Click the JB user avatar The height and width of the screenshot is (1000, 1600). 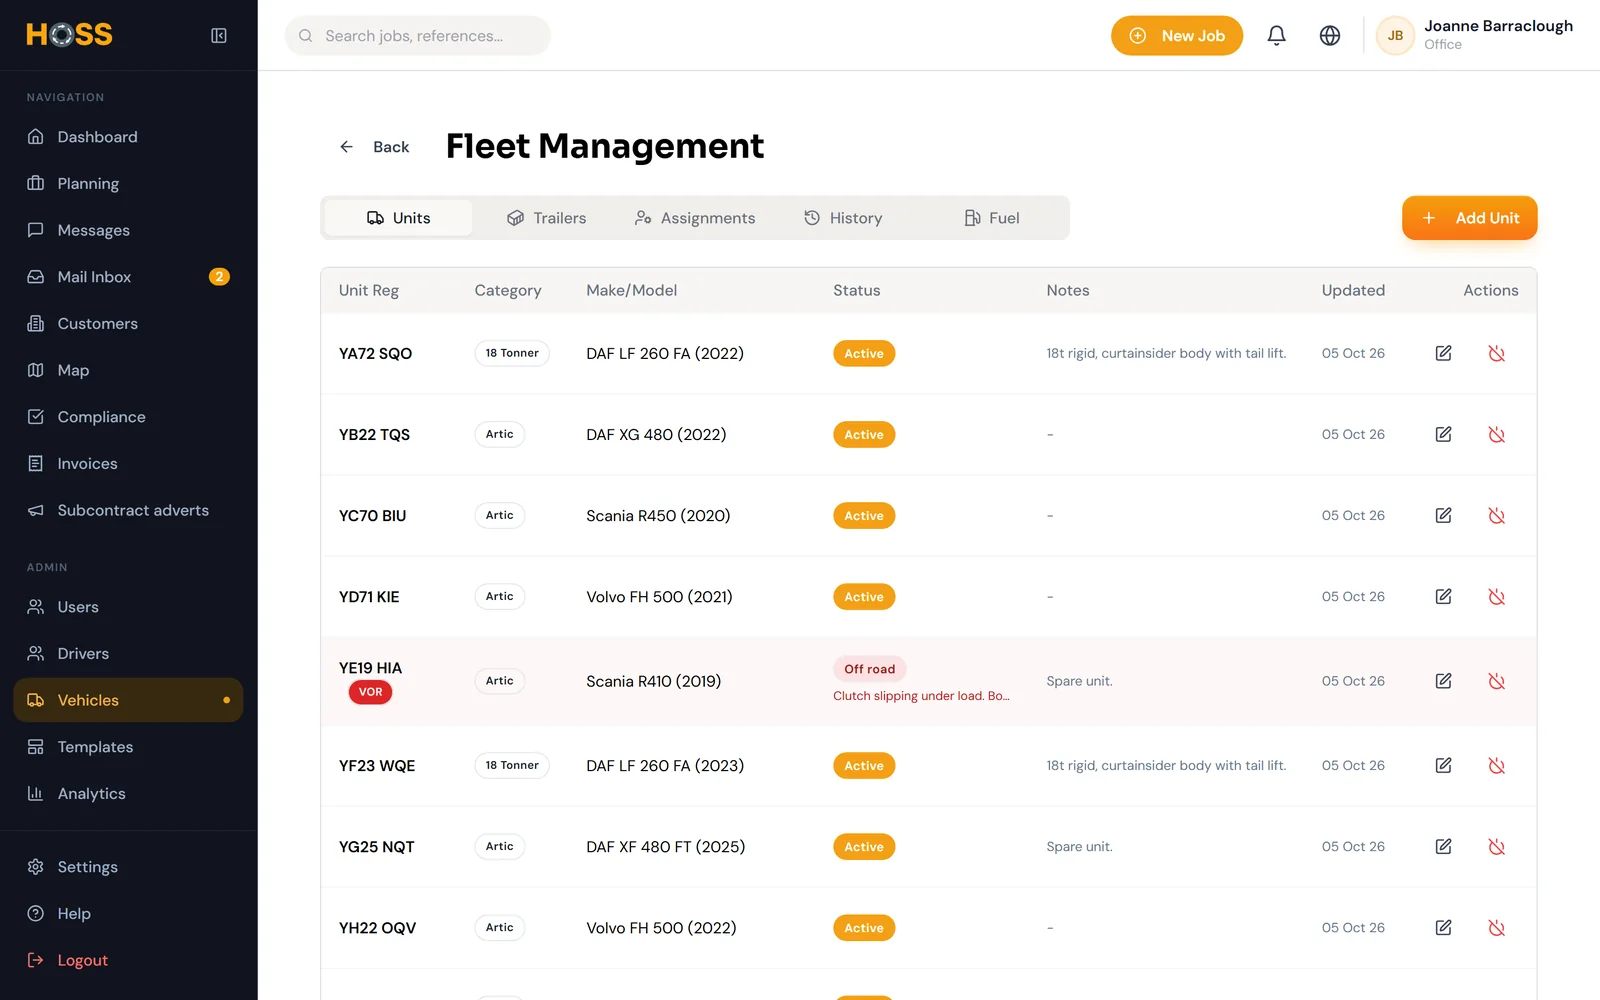click(x=1395, y=36)
